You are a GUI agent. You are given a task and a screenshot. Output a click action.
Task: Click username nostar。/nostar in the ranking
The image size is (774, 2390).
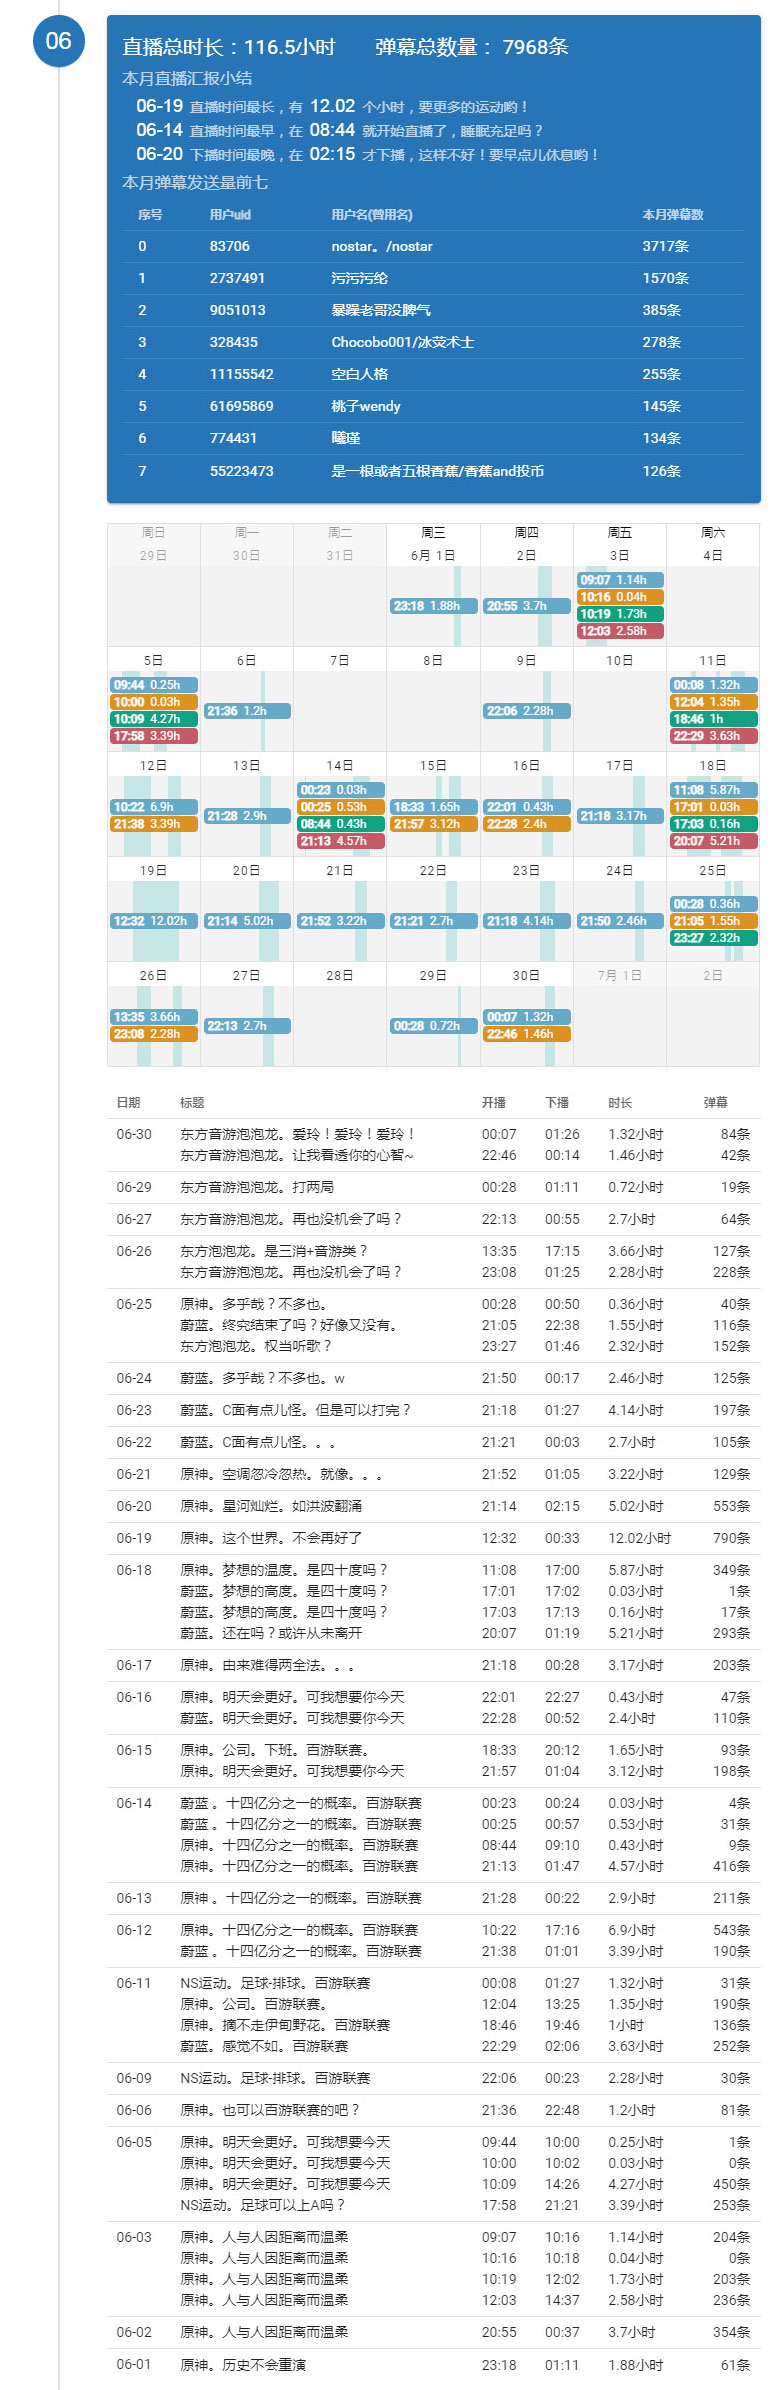(382, 246)
